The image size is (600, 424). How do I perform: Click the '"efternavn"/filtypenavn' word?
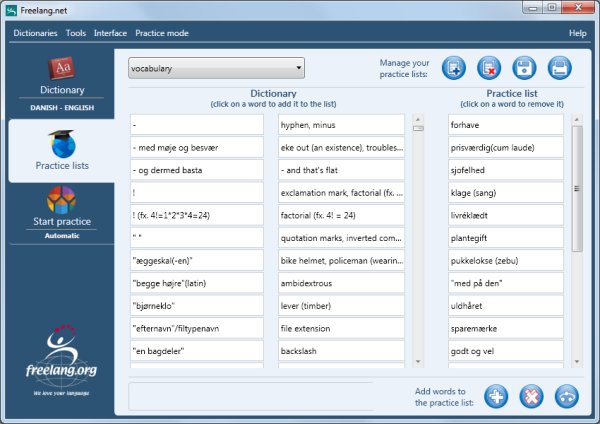[x=197, y=328]
